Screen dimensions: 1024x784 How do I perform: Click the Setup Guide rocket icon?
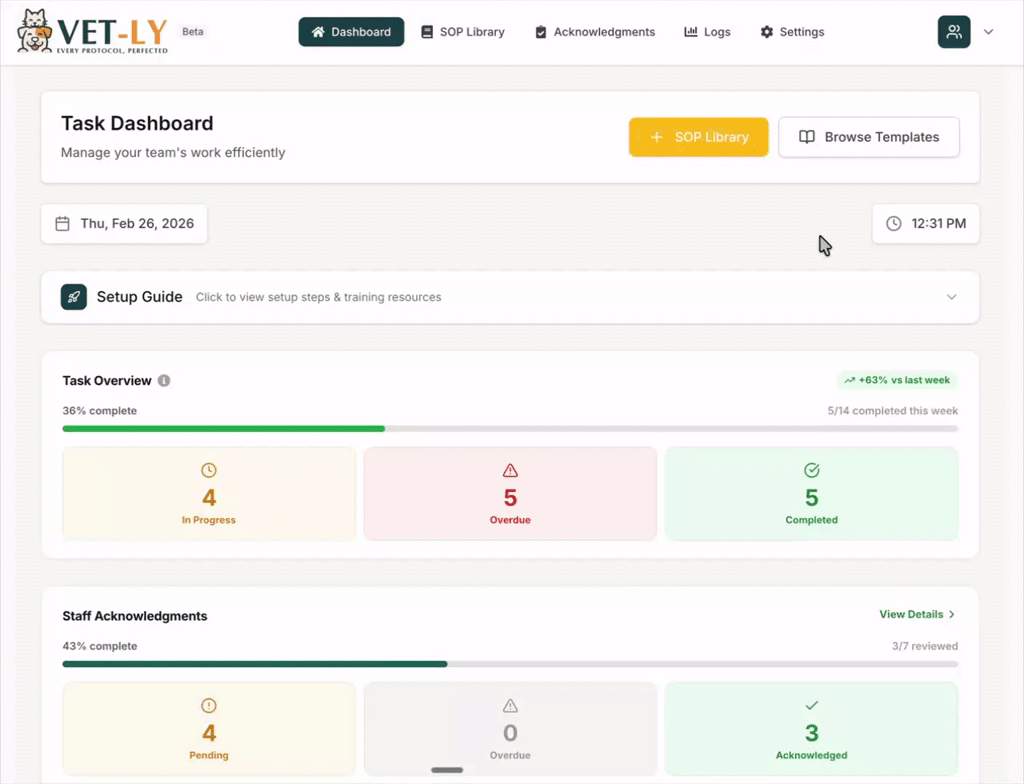pos(74,297)
